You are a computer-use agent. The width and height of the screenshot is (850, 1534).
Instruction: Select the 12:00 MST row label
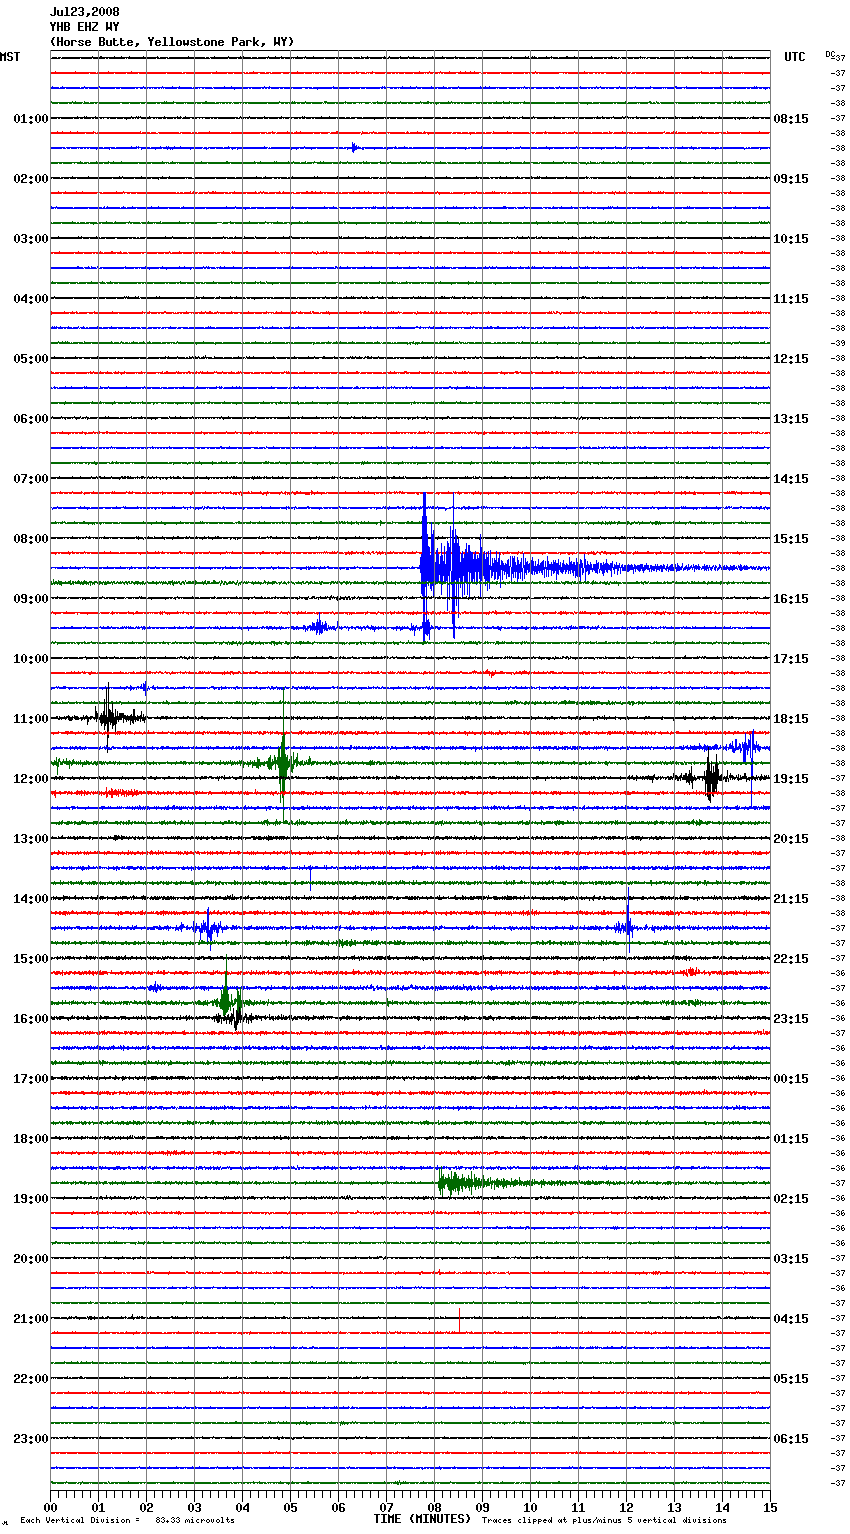tap(31, 779)
